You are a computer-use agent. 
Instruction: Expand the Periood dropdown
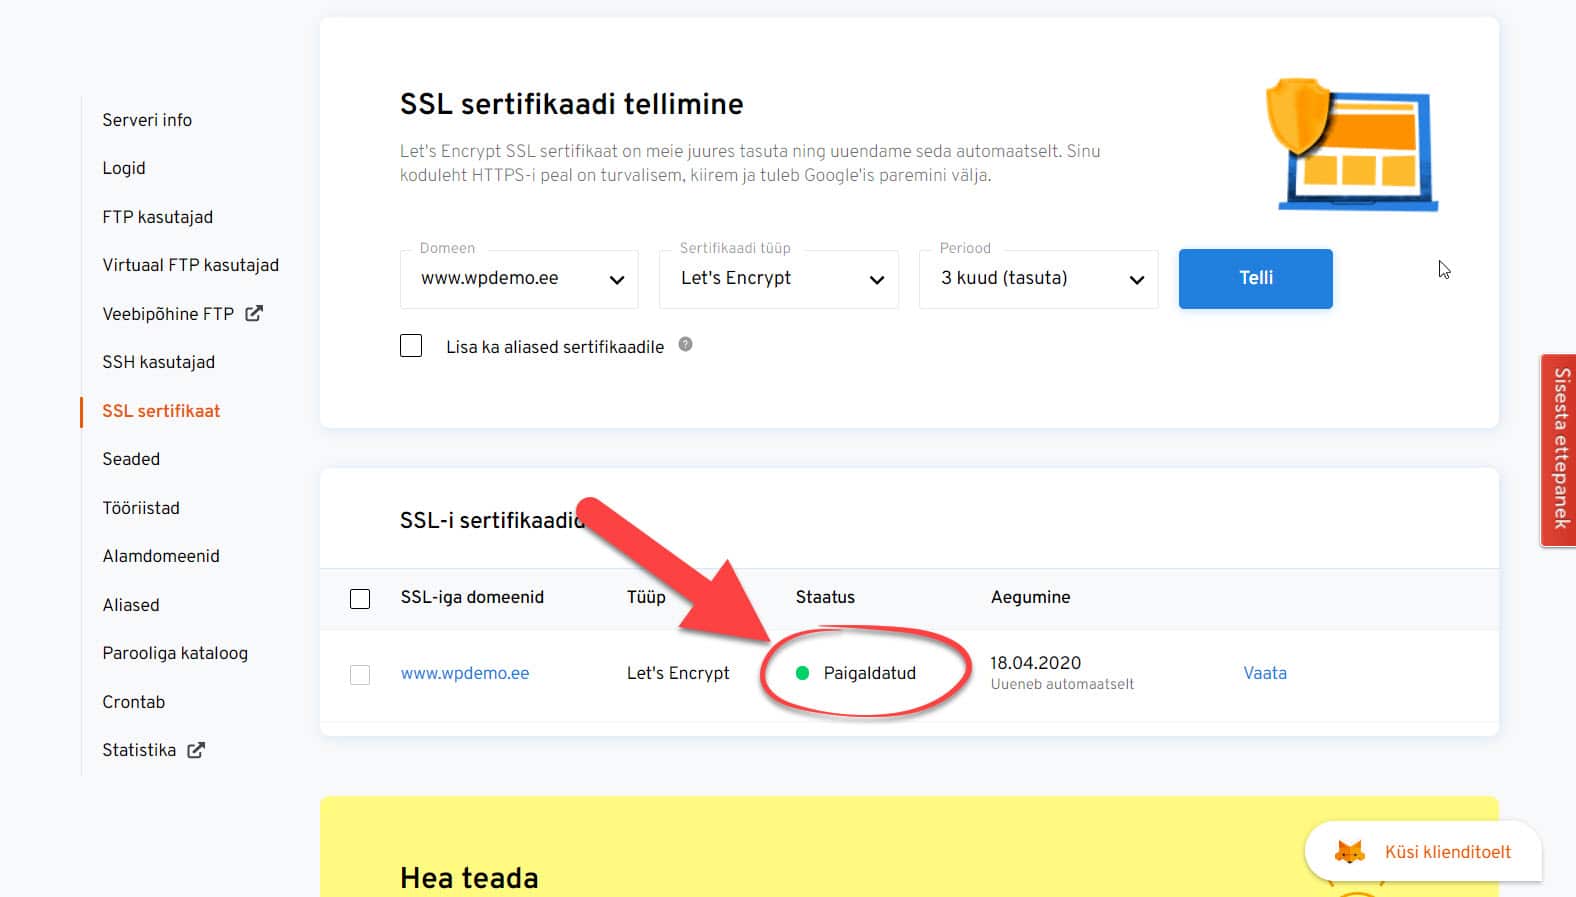[x=1039, y=279]
